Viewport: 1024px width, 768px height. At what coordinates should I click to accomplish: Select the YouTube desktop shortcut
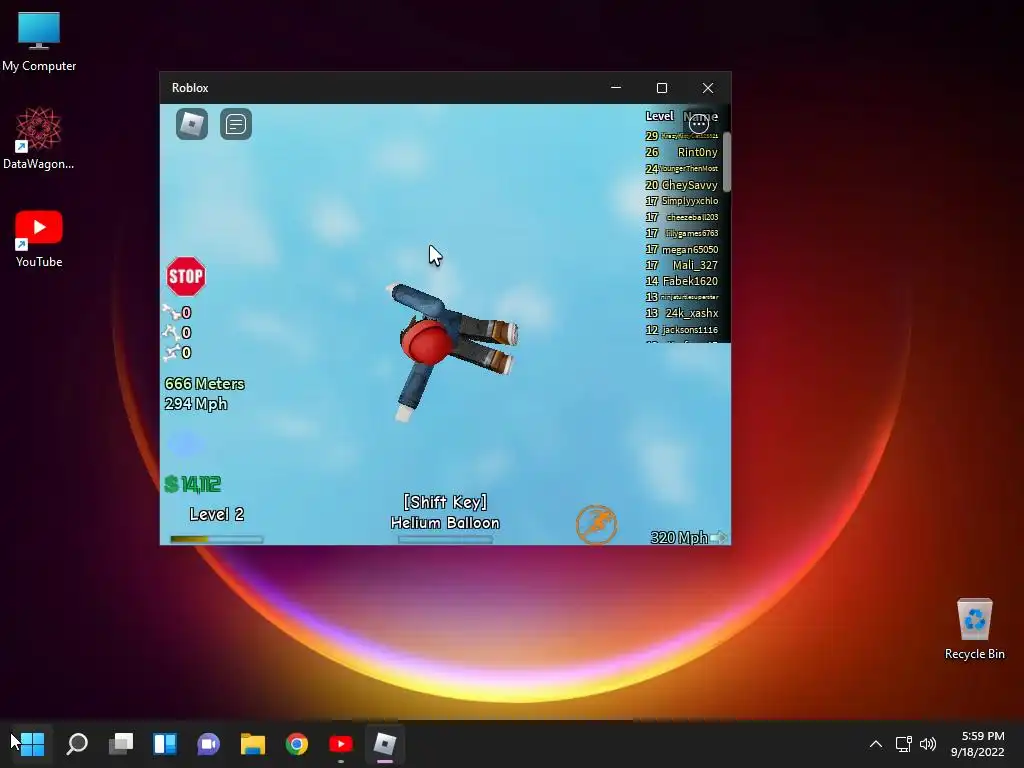point(39,239)
